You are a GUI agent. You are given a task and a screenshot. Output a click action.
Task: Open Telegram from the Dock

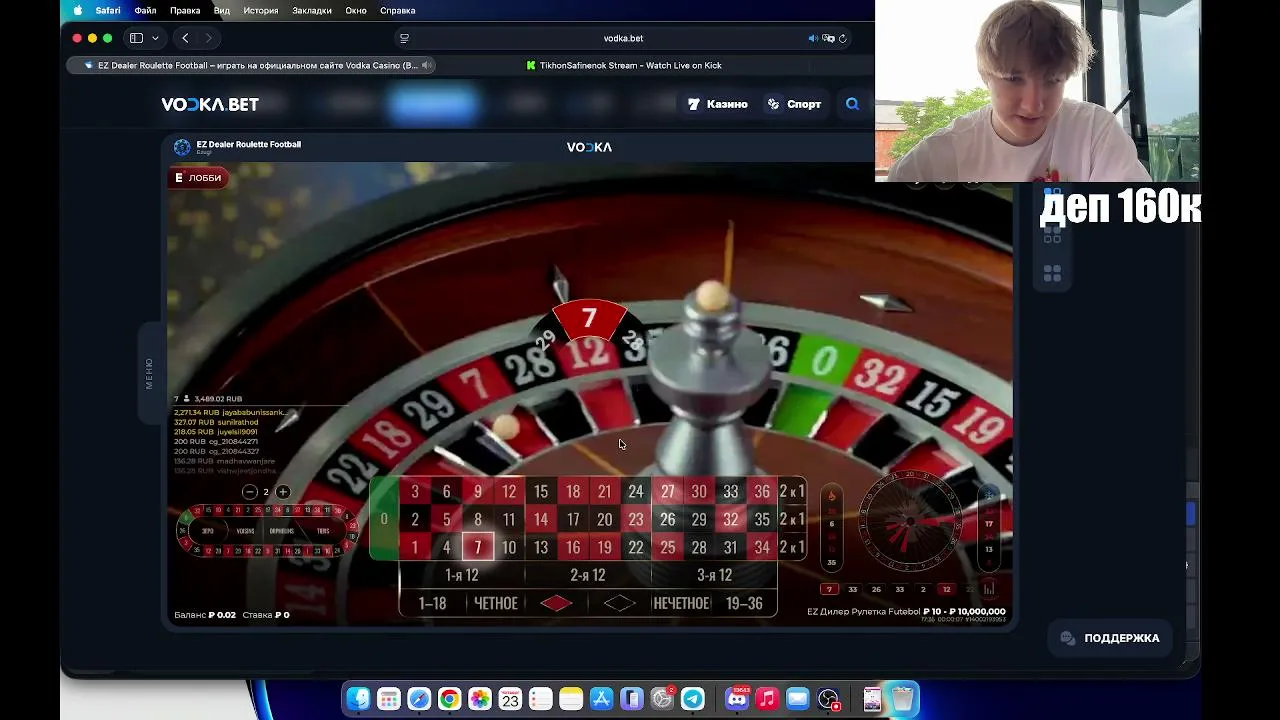tap(692, 699)
